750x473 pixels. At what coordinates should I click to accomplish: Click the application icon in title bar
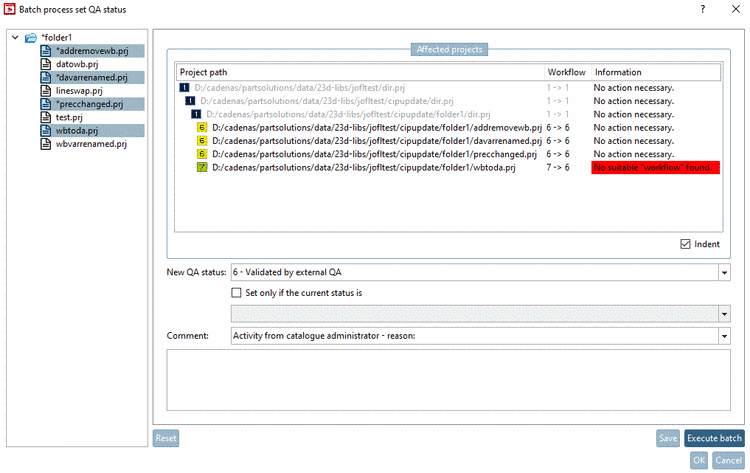coord(10,9)
